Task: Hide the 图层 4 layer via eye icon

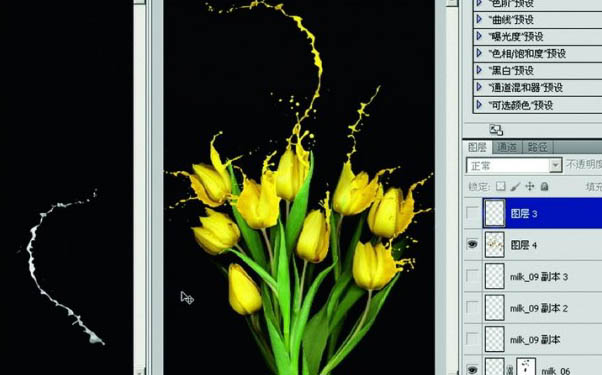Action: click(x=472, y=244)
